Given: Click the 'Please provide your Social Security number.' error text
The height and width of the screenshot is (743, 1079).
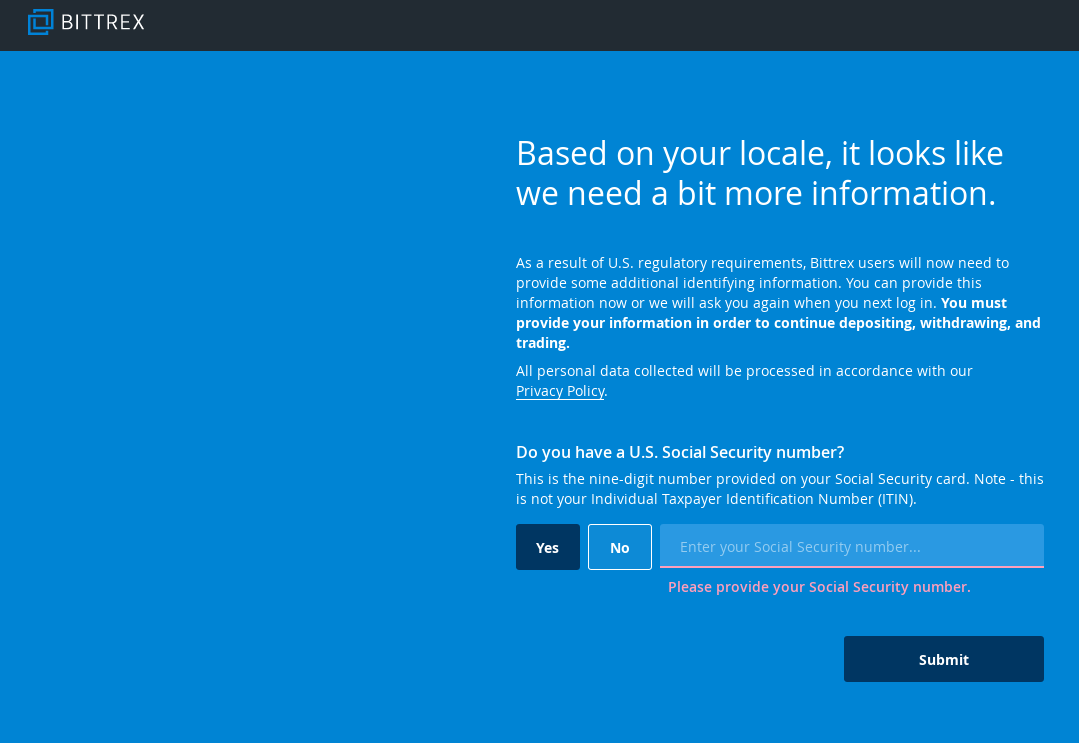Looking at the screenshot, I should click(x=819, y=587).
